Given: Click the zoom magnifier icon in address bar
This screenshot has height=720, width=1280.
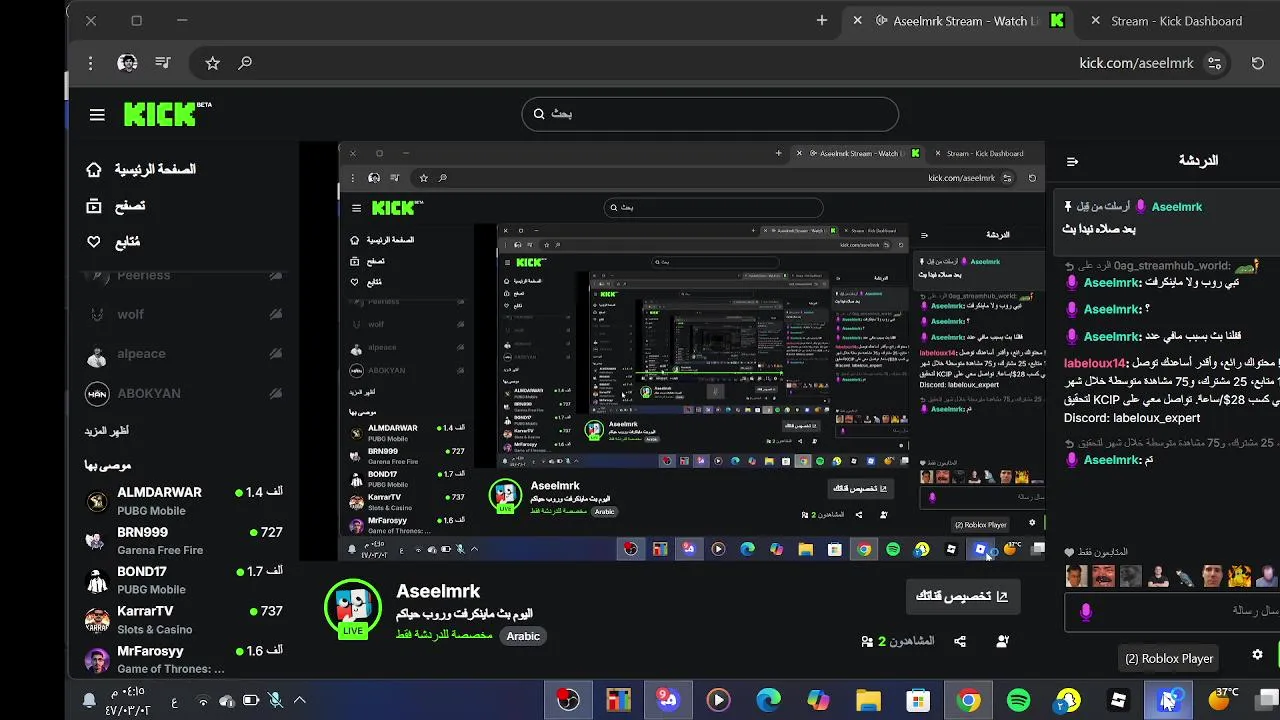Looking at the screenshot, I should tap(245, 63).
